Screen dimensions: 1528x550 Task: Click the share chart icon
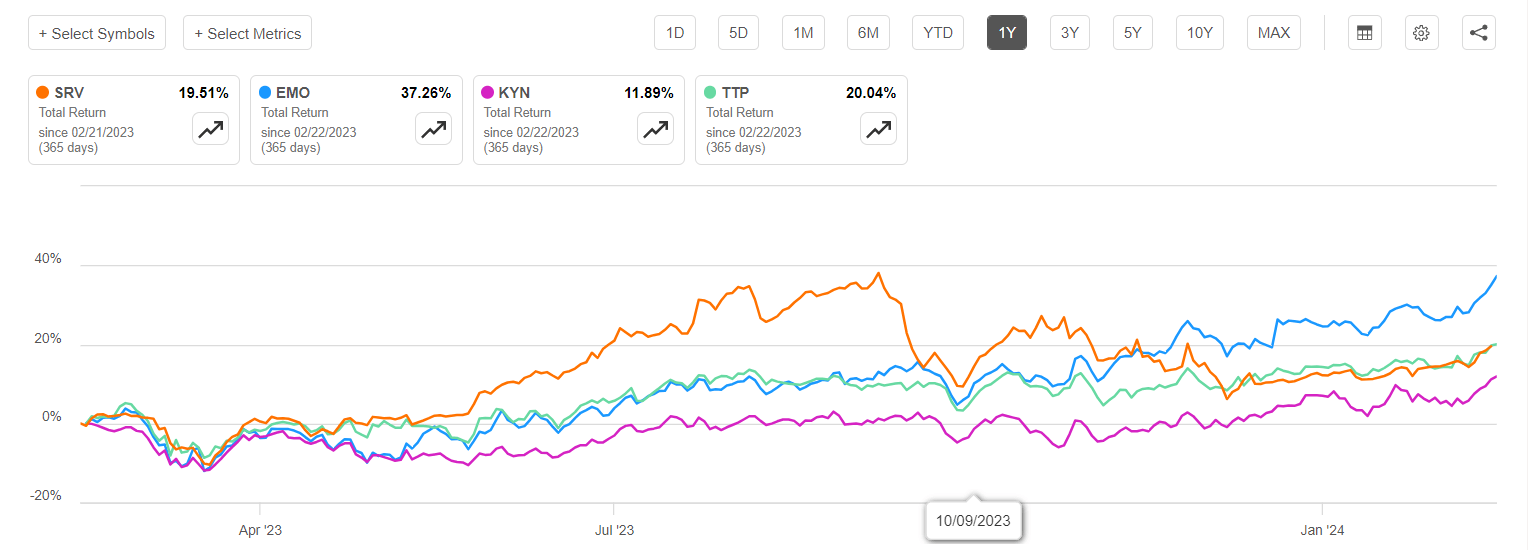point(1478,33)
